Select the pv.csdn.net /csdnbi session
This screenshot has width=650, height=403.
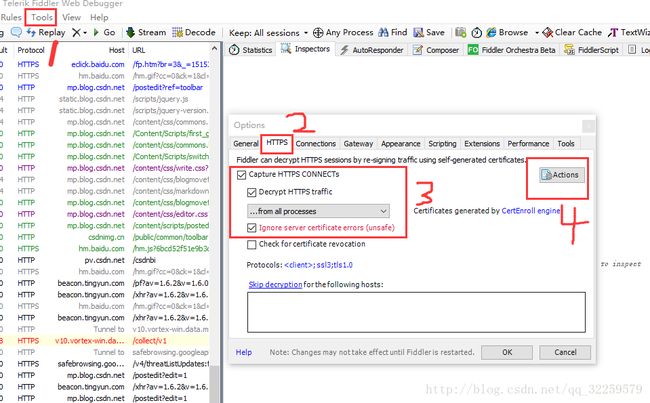tap(104, 260)
